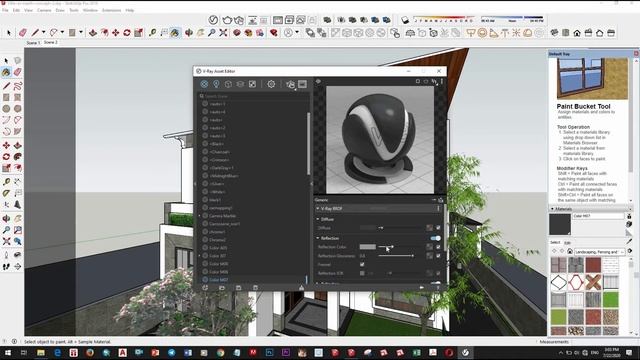Open Windows Start button

point(7,352)
